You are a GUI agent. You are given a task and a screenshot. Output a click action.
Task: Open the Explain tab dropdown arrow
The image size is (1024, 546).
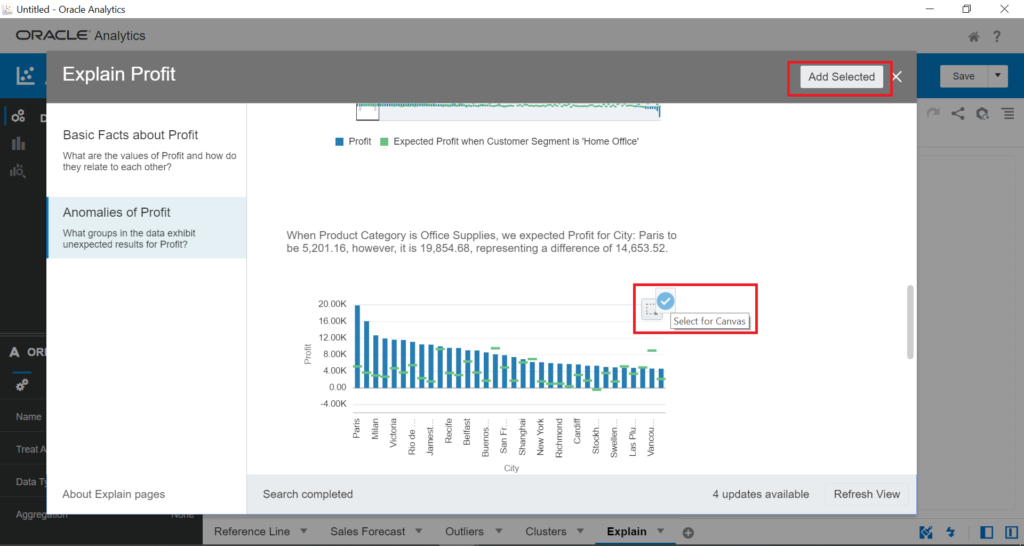click(660, 531)
